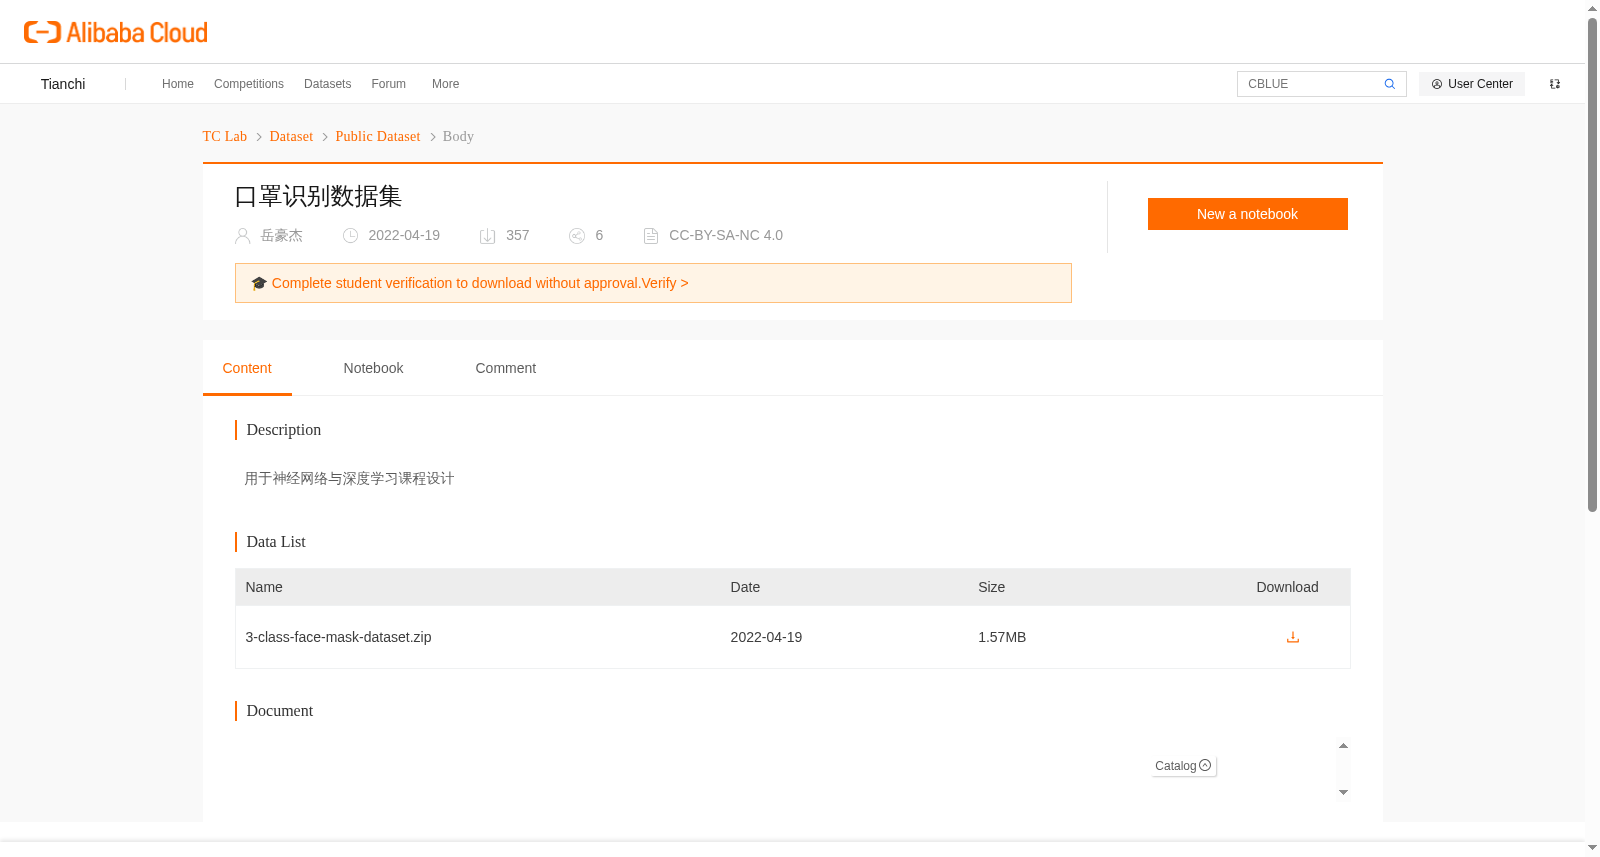The width and height of the screenshot is (1600, 857).
Task: Click the 1.57MB size cell
Action: coord(1002,637)
